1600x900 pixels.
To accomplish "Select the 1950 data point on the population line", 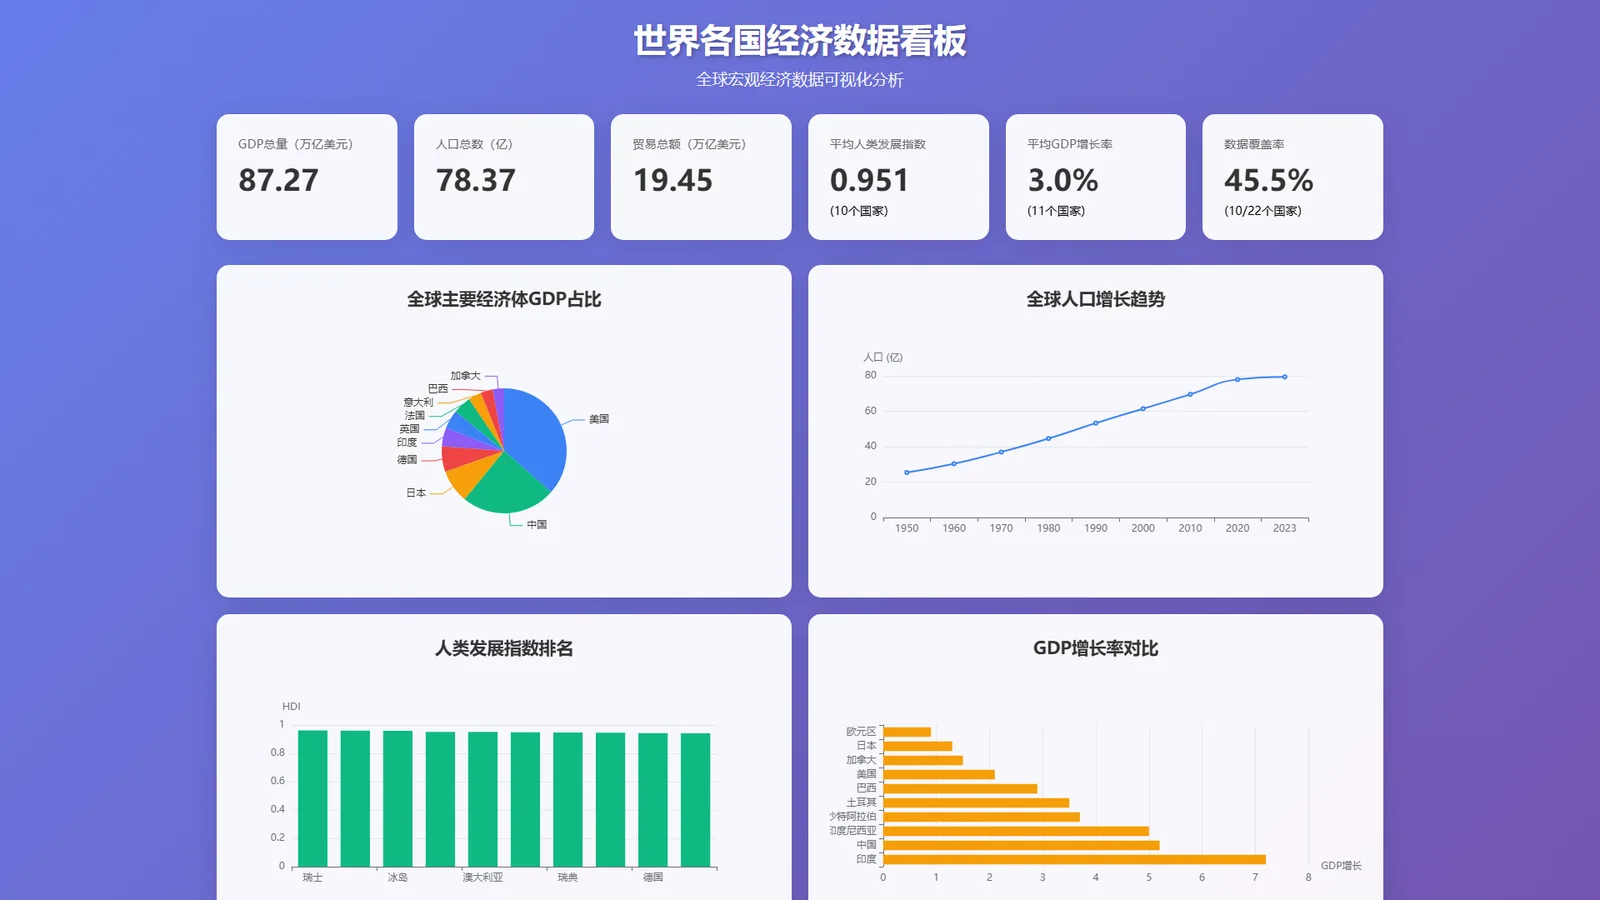I will 907,472.
